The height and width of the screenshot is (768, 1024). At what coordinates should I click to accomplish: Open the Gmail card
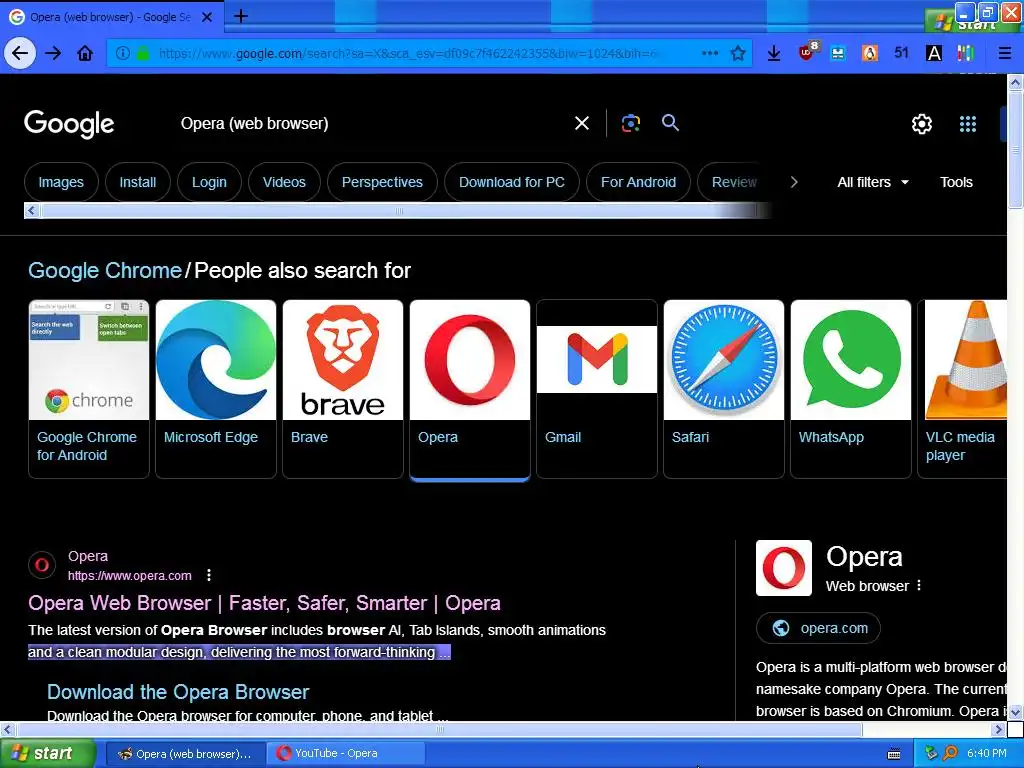[597, 389]
